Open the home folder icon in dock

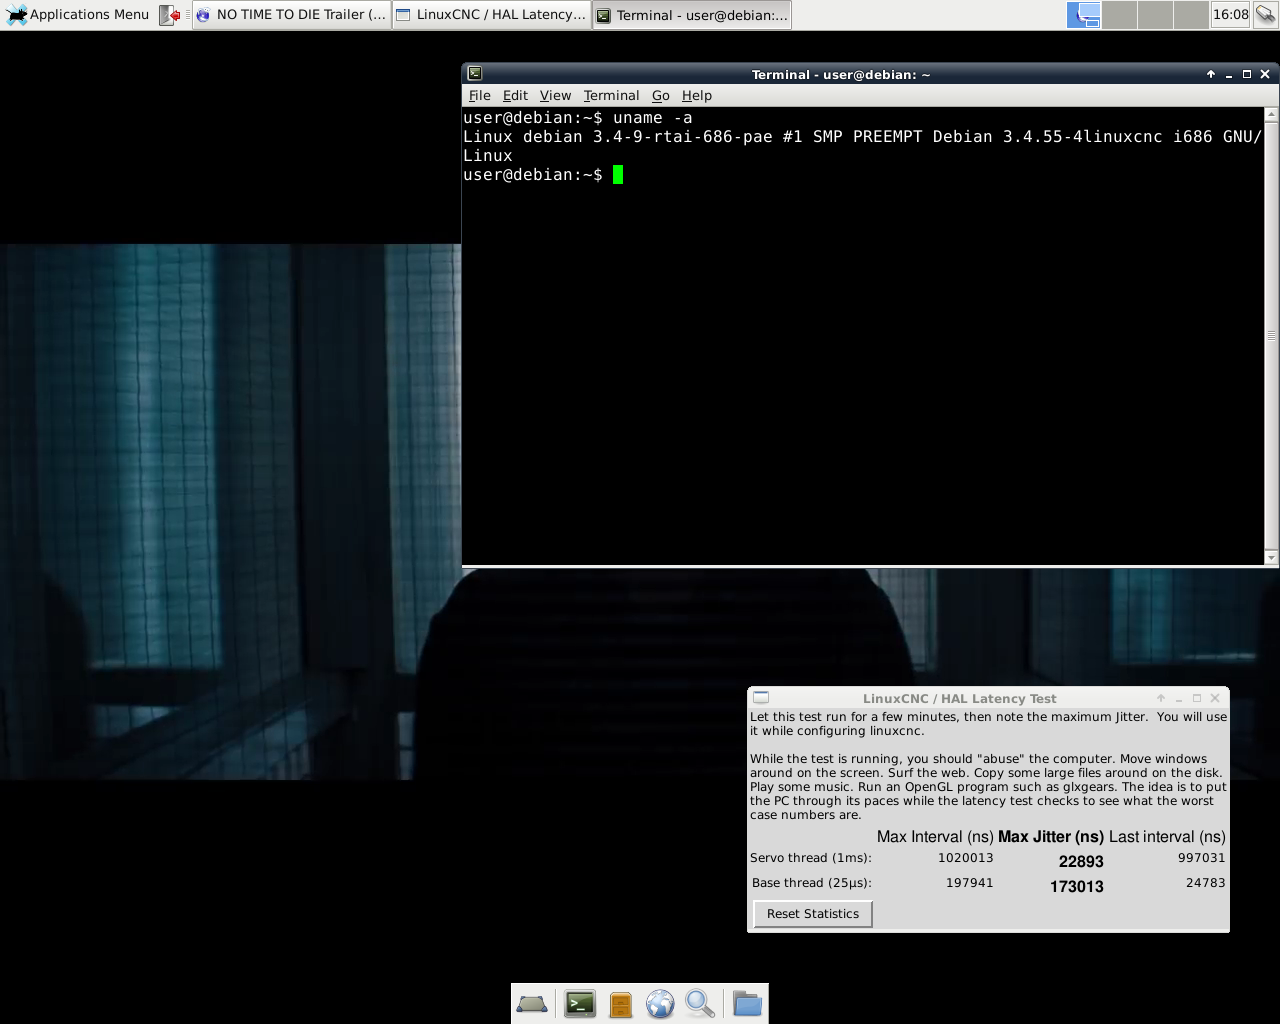point(747,1004)
